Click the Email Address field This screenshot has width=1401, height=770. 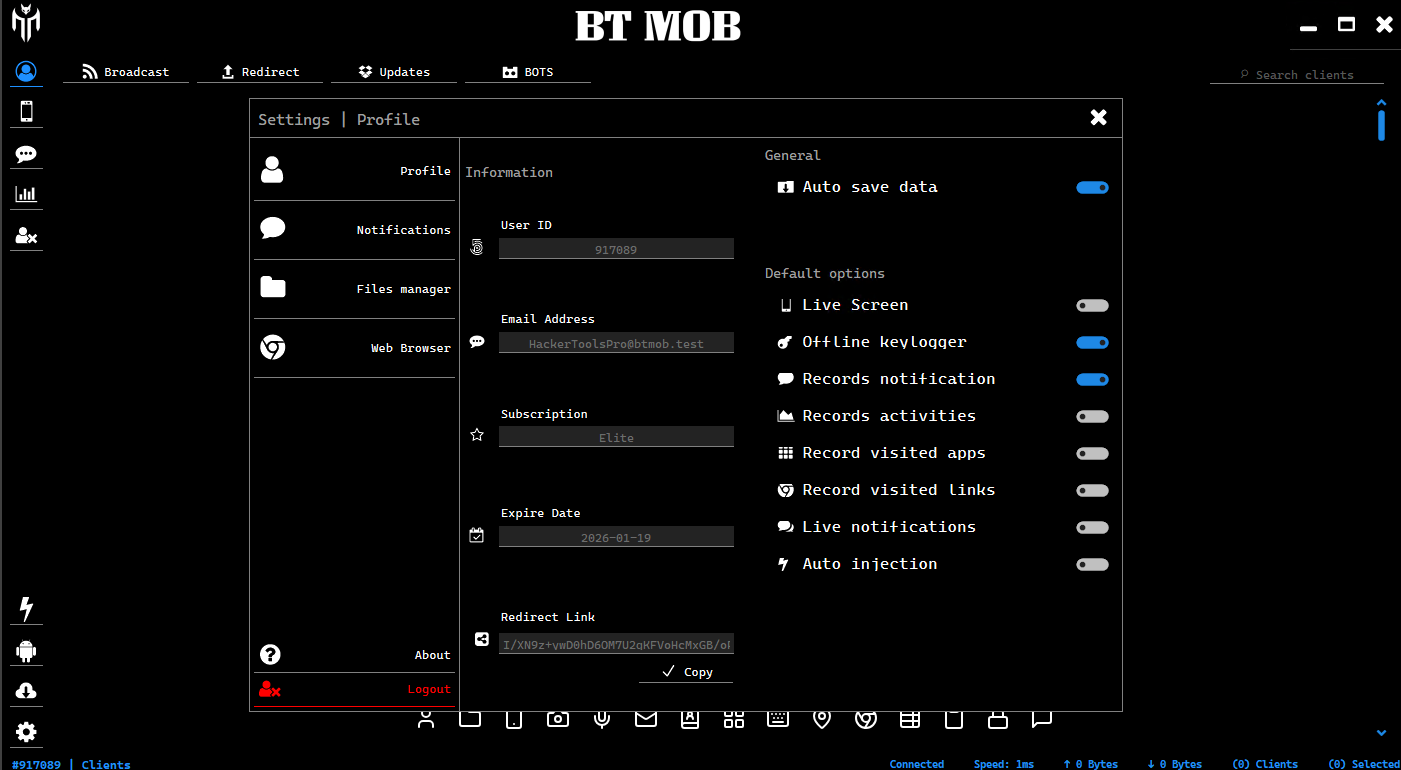coord(616,343)
